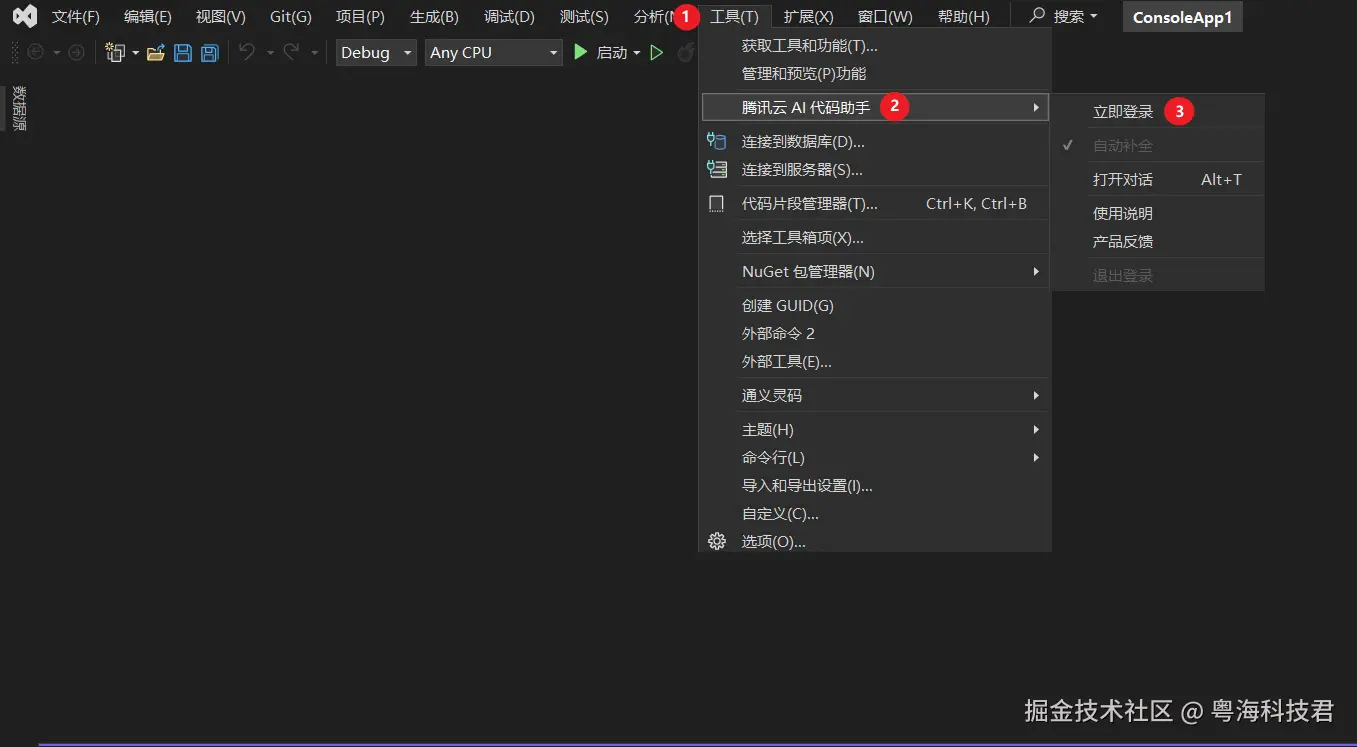Expand the arrow next to 启动
1357x747 pixels.
pos(636,53)
